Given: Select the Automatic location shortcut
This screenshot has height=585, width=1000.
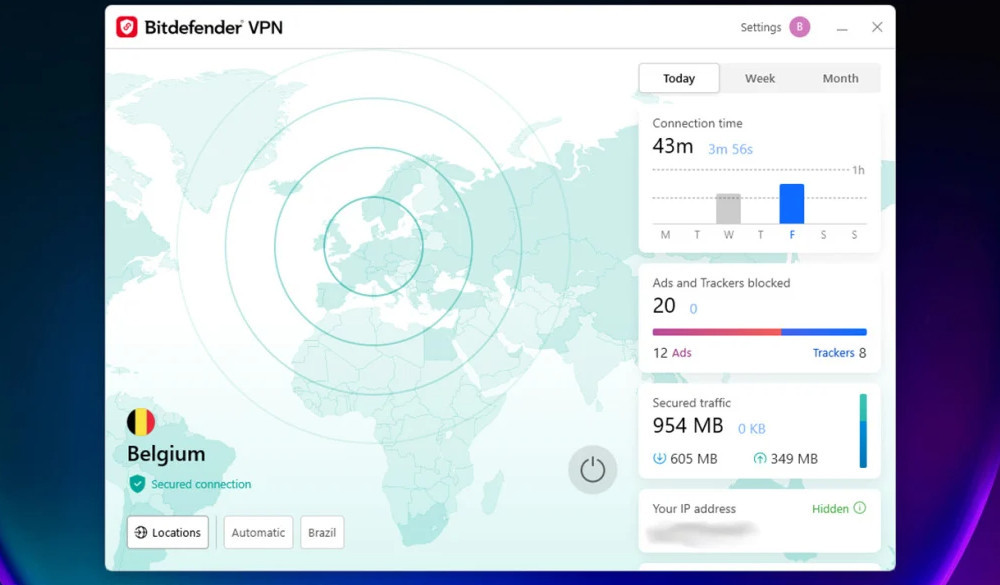Looking at the screenshot, I should coord(258,532).
